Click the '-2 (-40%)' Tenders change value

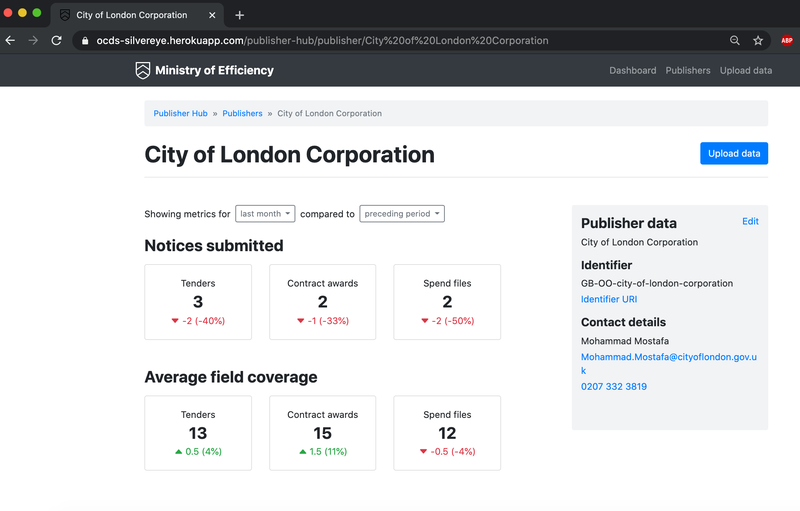[204, 321]
